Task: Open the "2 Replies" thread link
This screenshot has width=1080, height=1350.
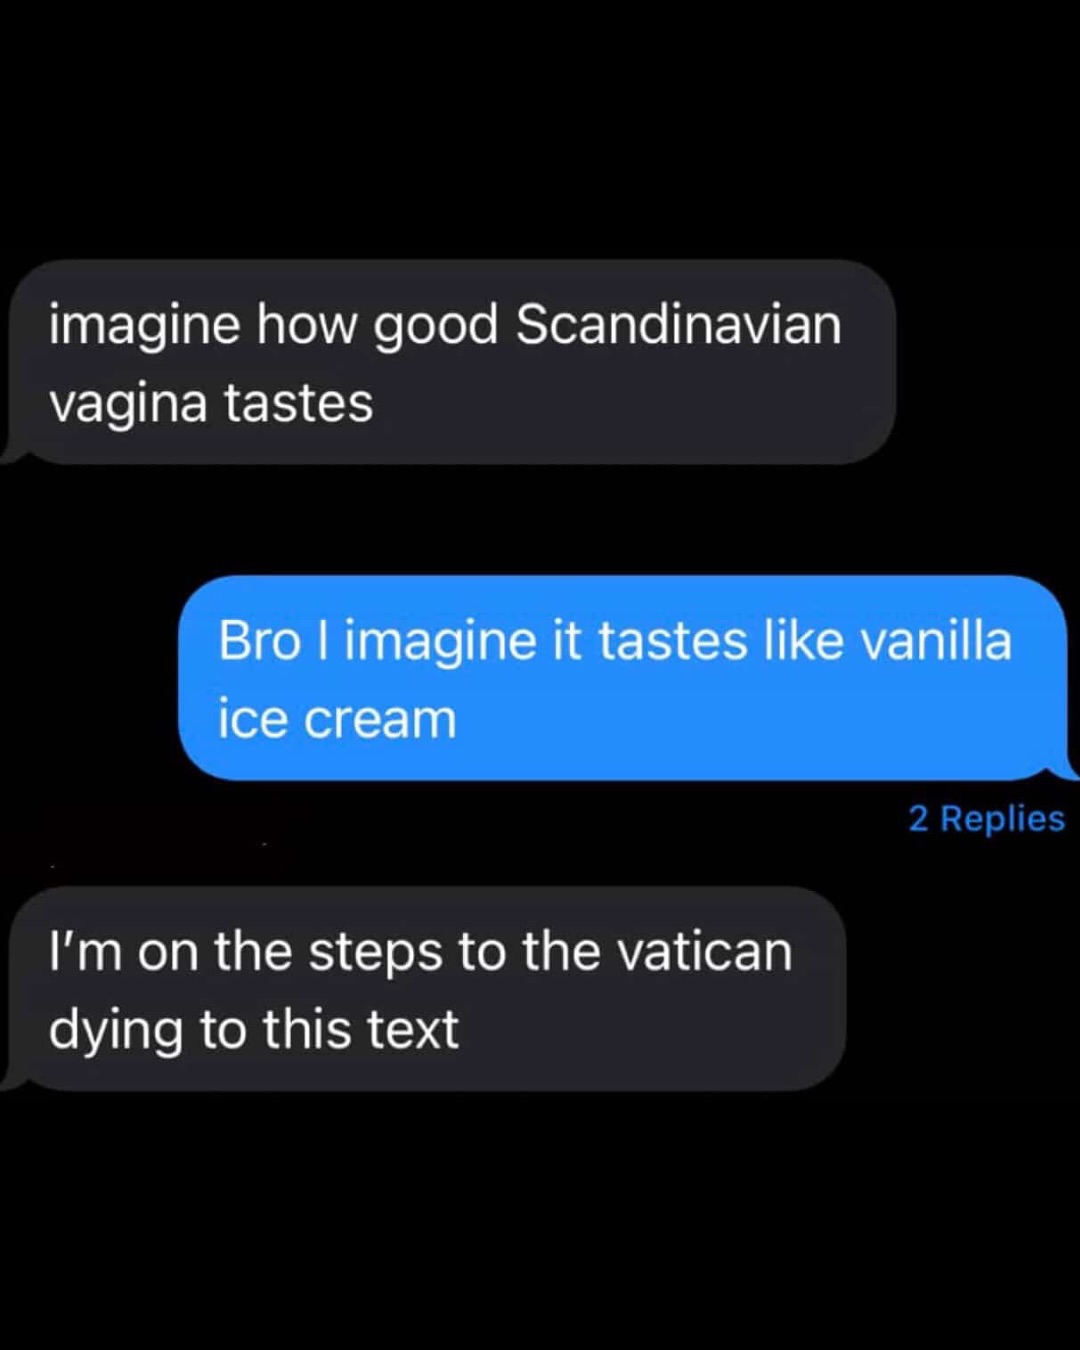Action: [x=986, y=819]
